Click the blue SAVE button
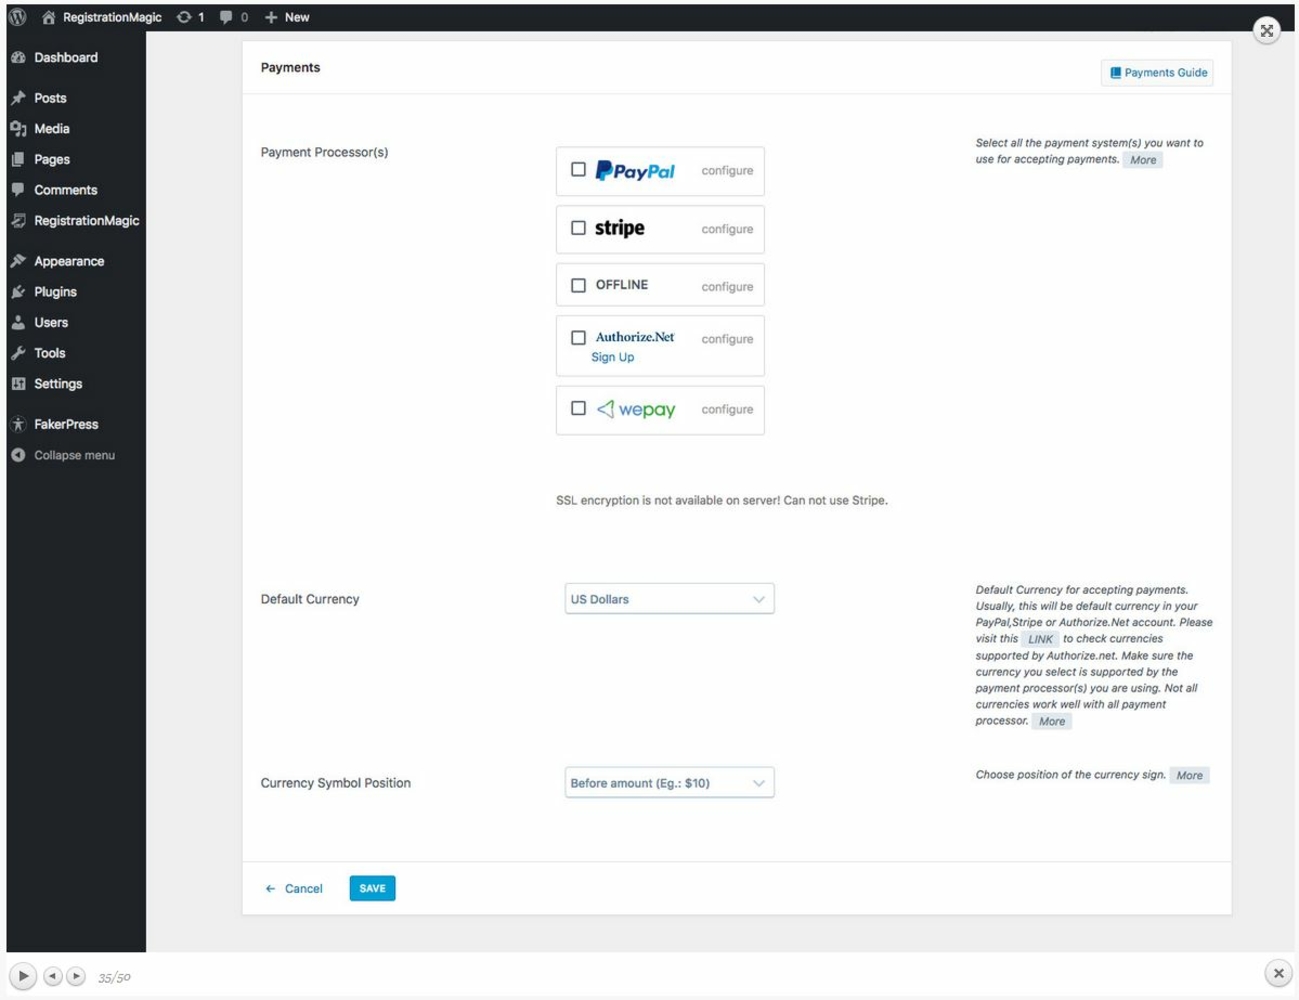This screenshot has height=1000, width=1299. 372,888
